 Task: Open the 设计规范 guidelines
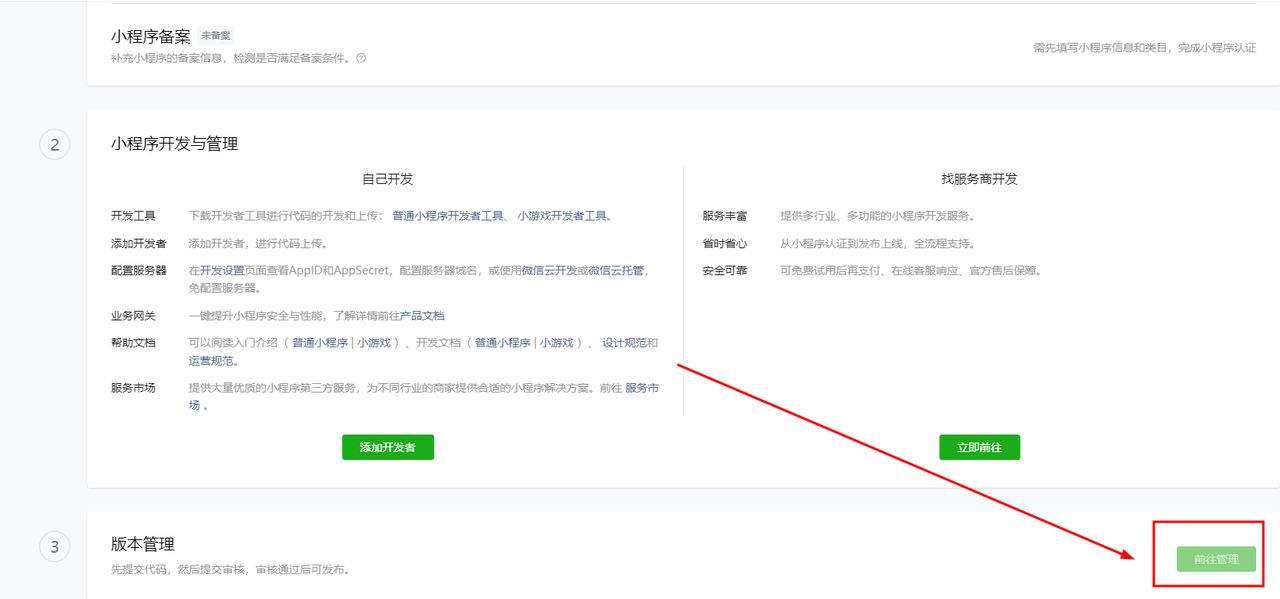pos(624,342)
